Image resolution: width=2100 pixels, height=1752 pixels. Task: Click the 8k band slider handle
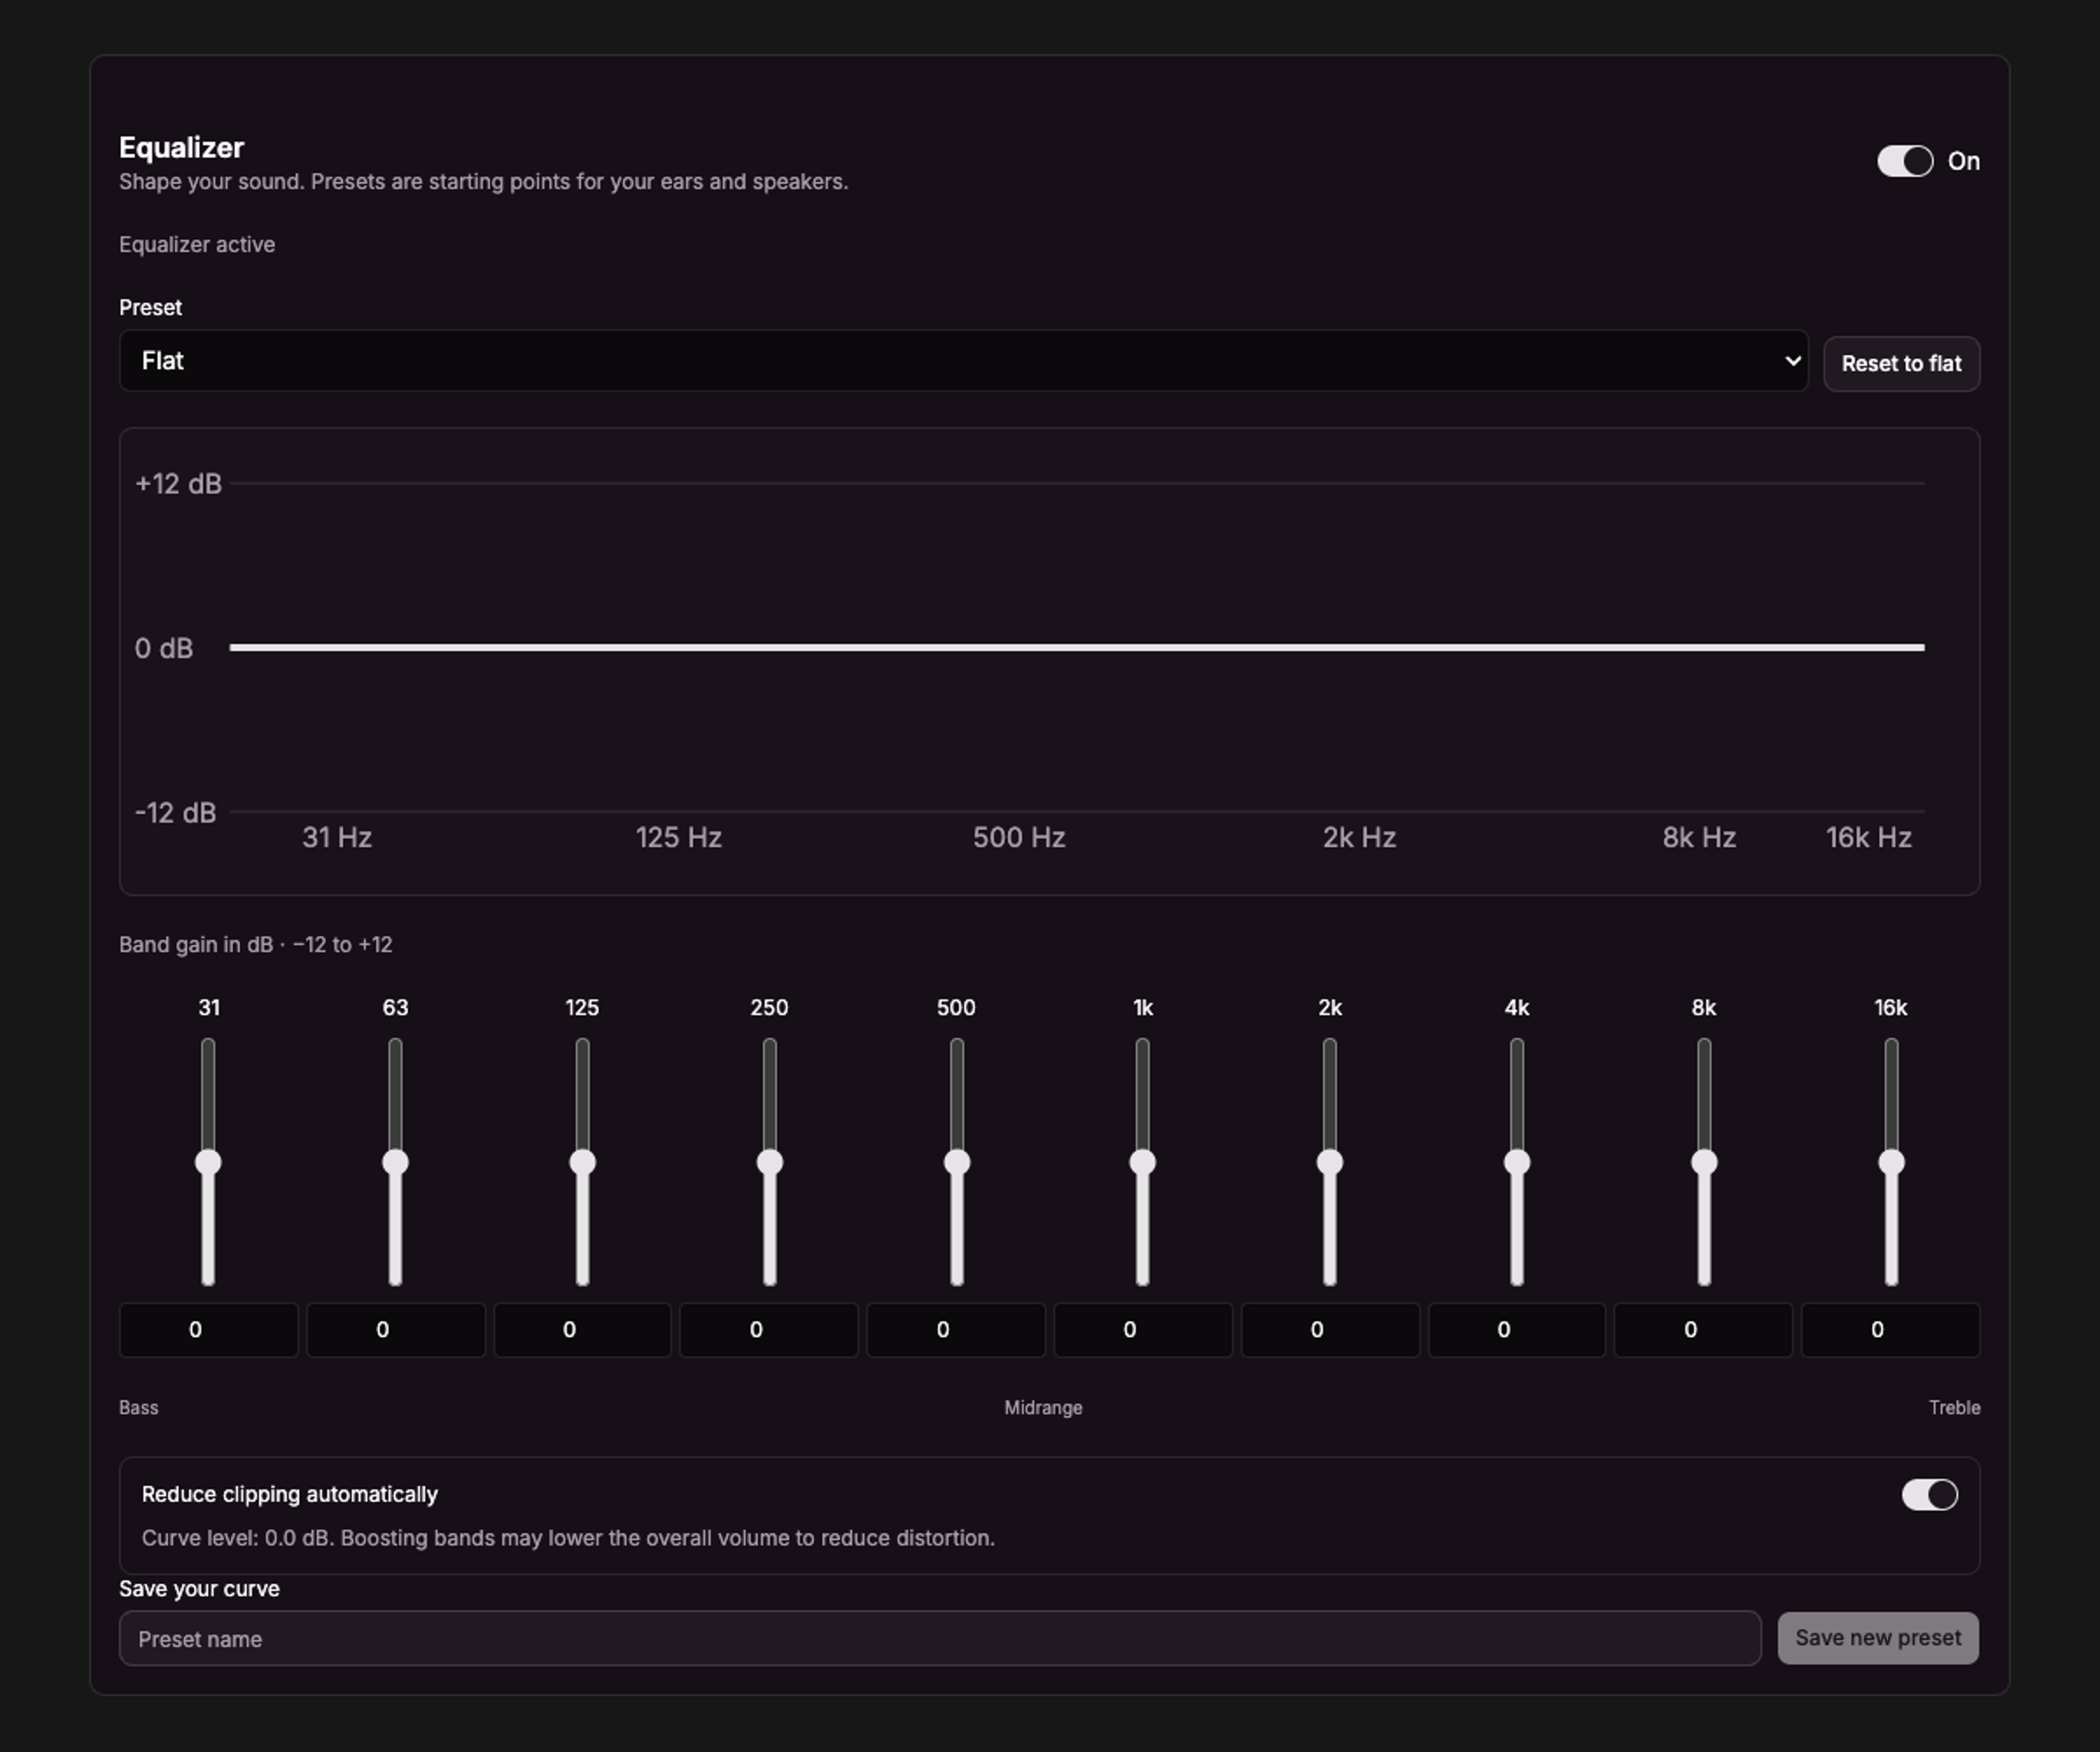click(1703, 1162)
